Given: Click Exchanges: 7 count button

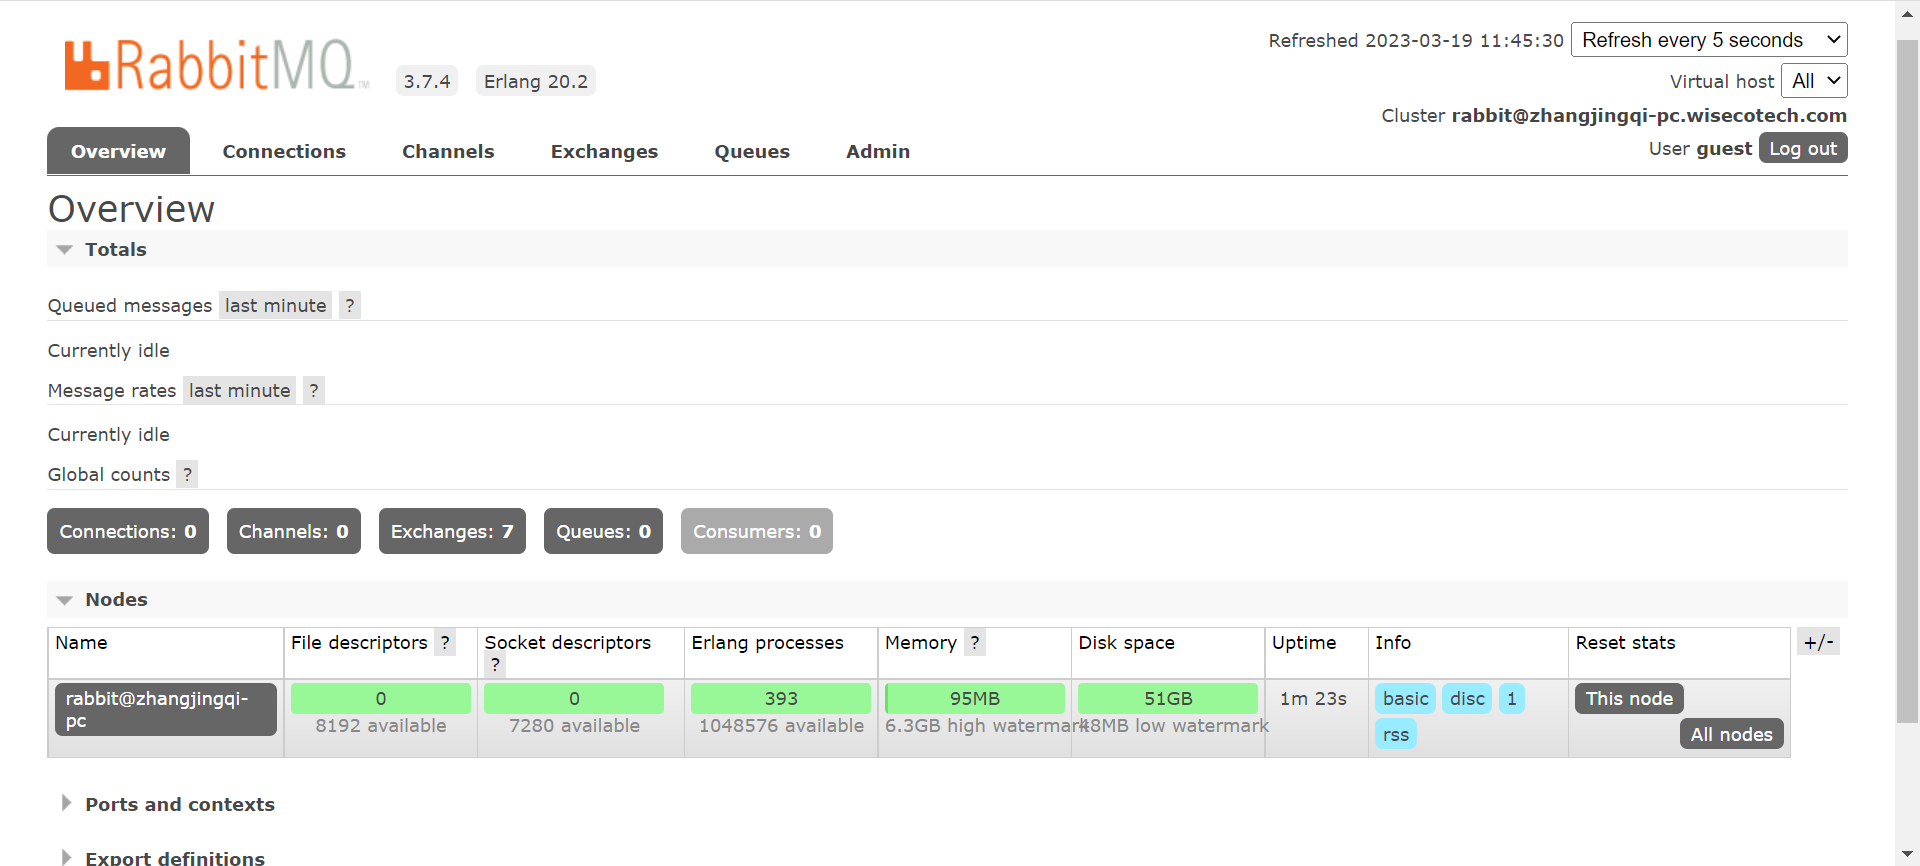Looking at the screenshot, I should point(452,531).
